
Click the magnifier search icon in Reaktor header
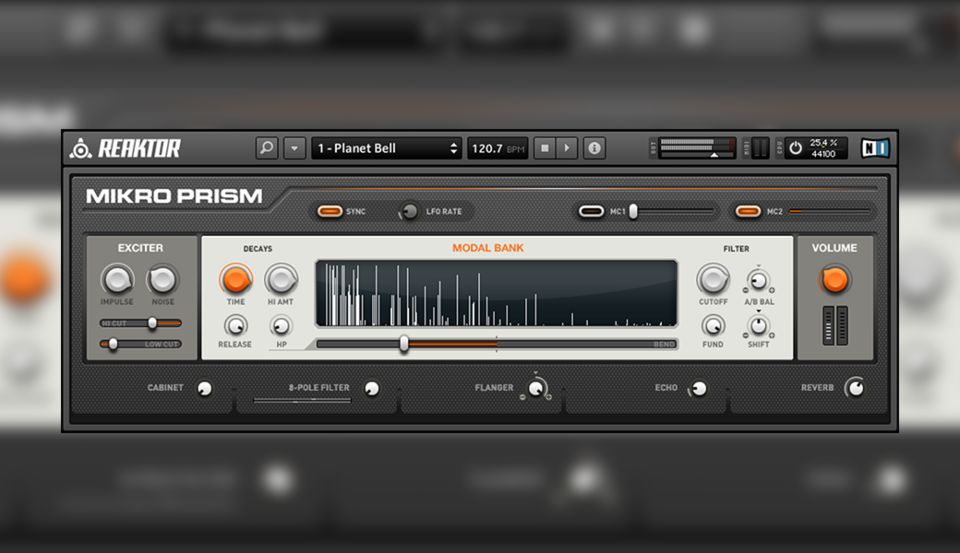(267, 148)
